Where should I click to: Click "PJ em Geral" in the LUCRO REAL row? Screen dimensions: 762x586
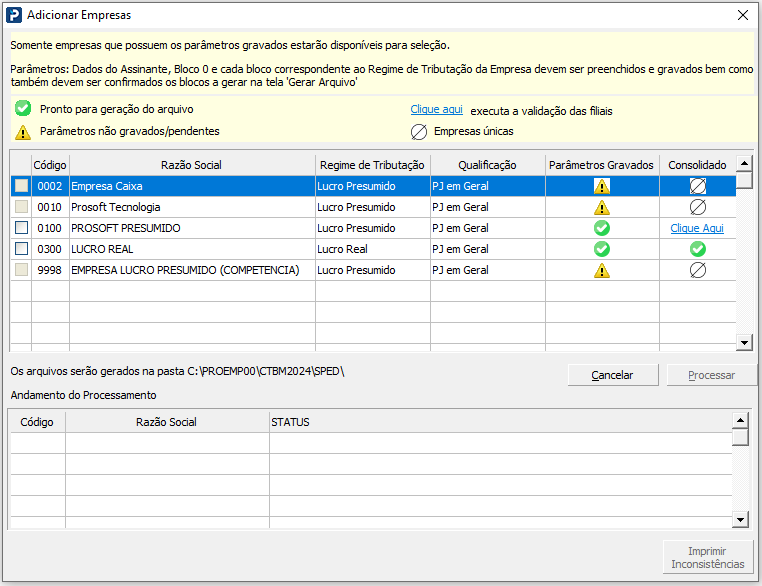coord(487,249)
